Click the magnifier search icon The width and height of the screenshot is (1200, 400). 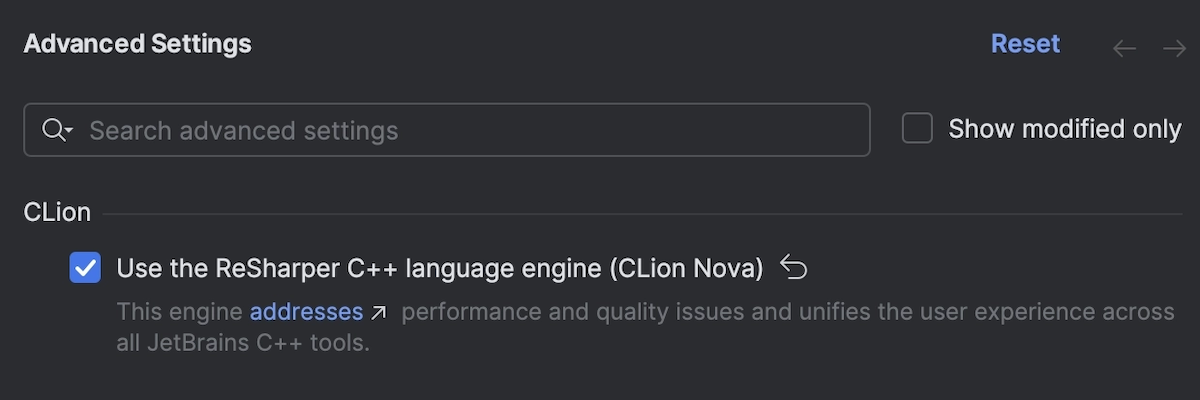[52, 130]
